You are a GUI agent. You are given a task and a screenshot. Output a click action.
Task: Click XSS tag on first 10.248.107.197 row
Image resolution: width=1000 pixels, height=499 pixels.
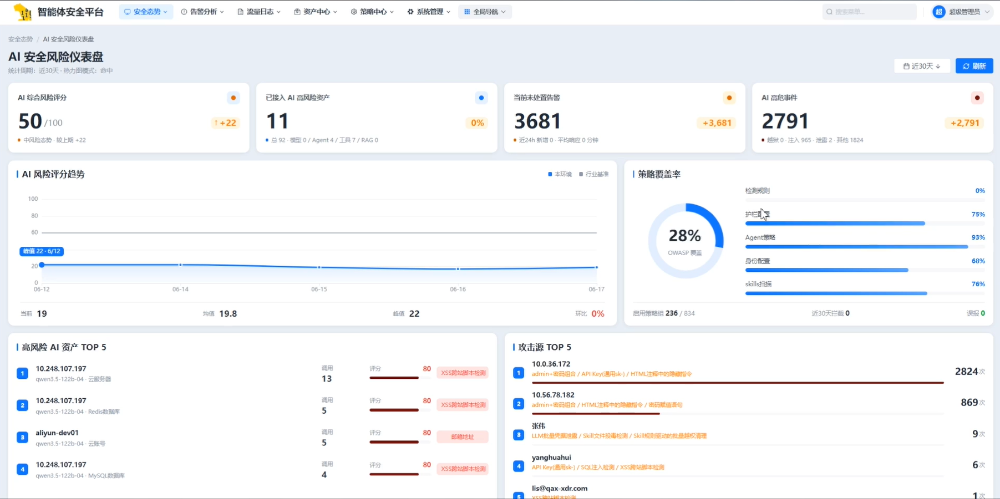462,373
